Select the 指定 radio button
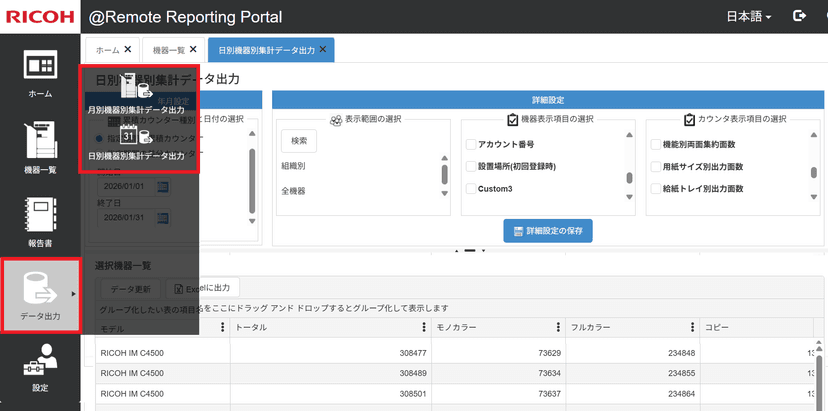828x411 pixels. [99, 138]
